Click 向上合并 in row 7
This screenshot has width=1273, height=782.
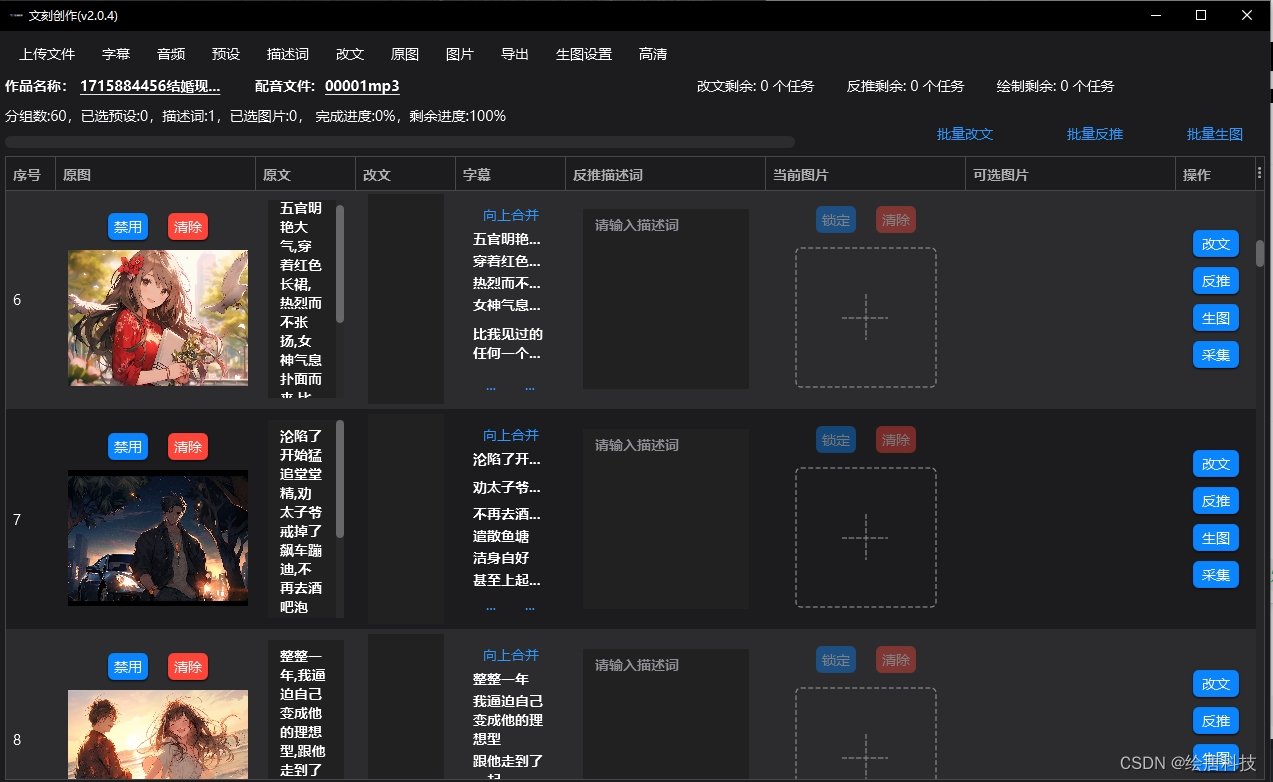(511, 435)
